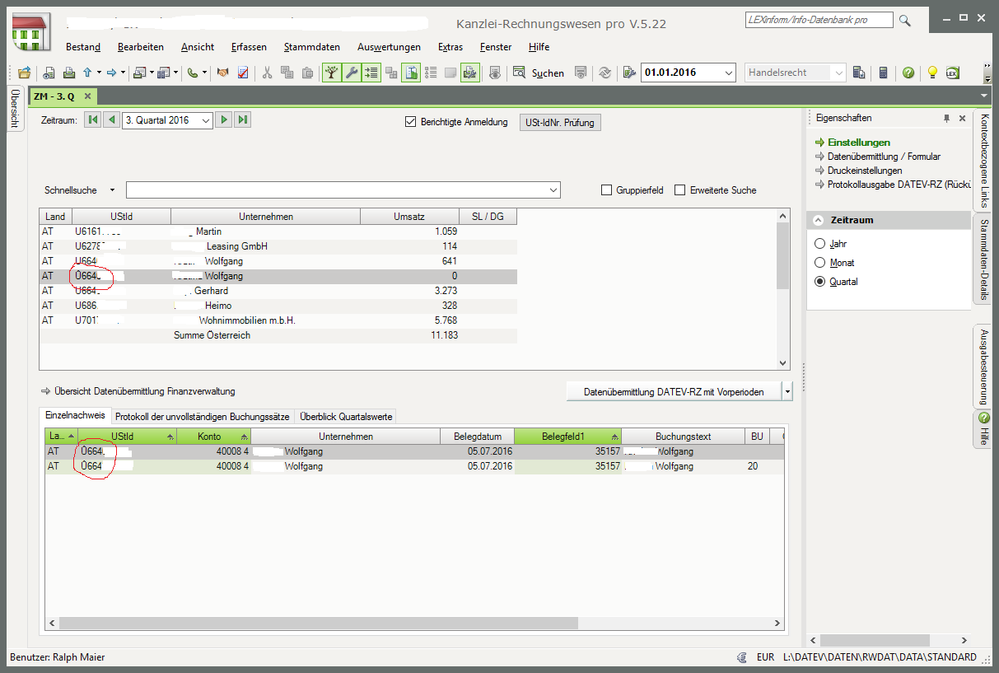Screen dimensions: 999x673
Task: Jump to first period with skip-back arrow
Action: point(92,120)
